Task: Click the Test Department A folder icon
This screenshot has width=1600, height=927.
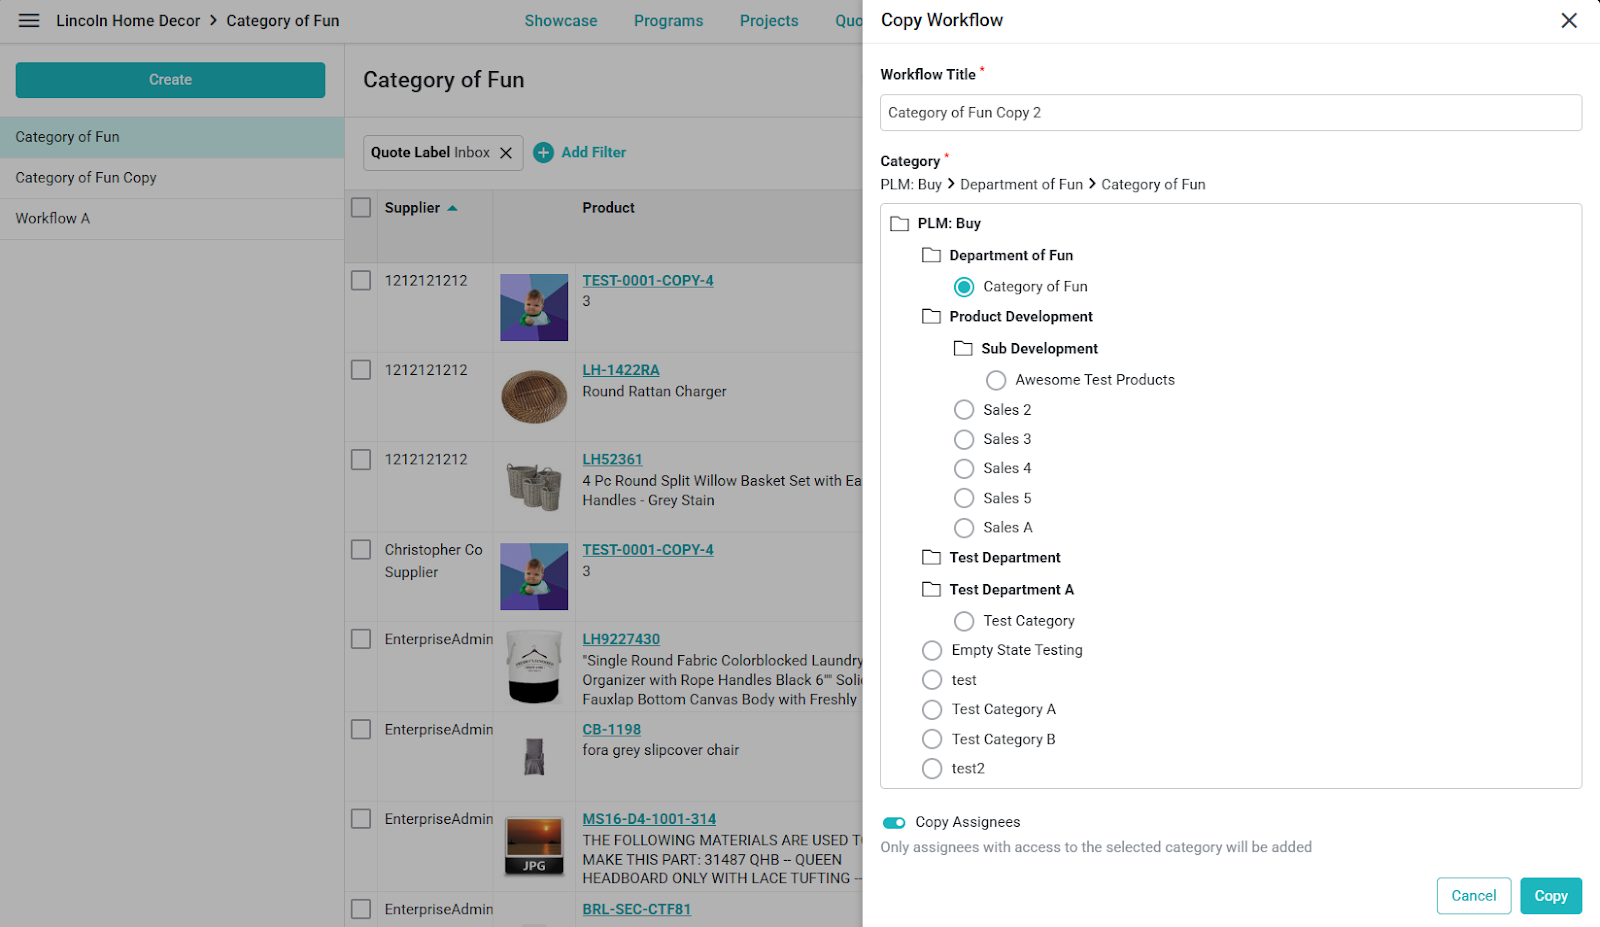Action: point(931,590)
